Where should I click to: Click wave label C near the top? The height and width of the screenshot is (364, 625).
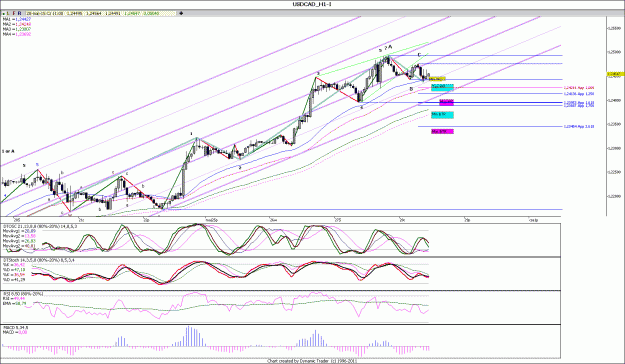pos(419,55)
